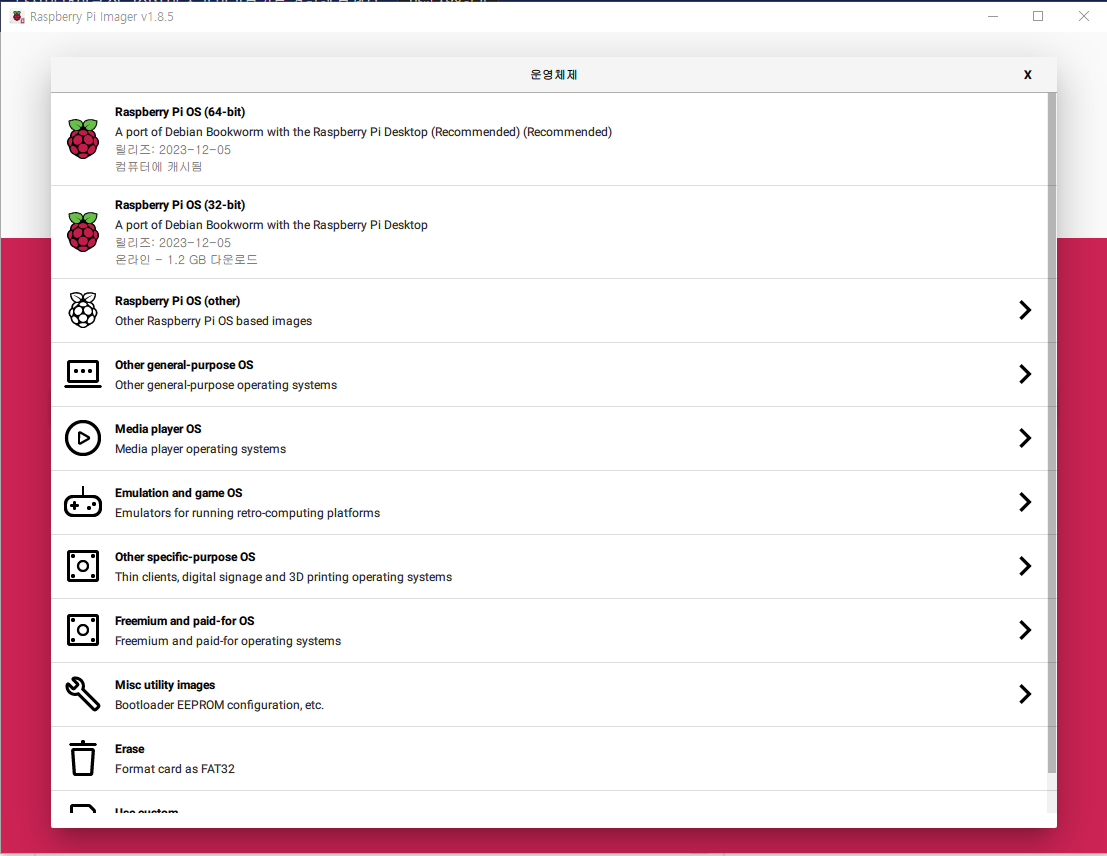Click 'Thin clients, digital signage and 3D printing' description
Viewport: 1107px width, 856px height.
283,577
